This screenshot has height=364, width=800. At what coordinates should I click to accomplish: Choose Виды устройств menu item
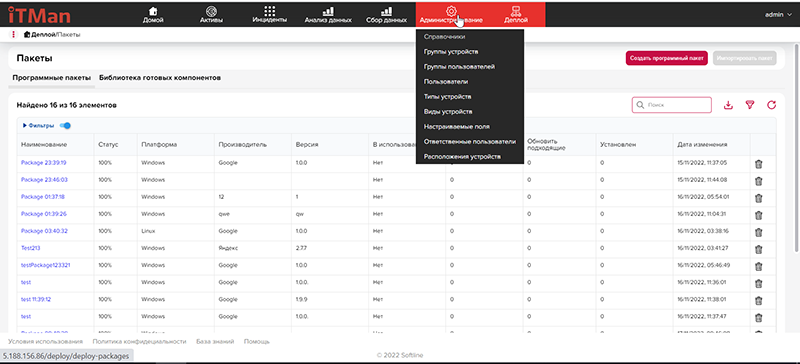(447, 111)
